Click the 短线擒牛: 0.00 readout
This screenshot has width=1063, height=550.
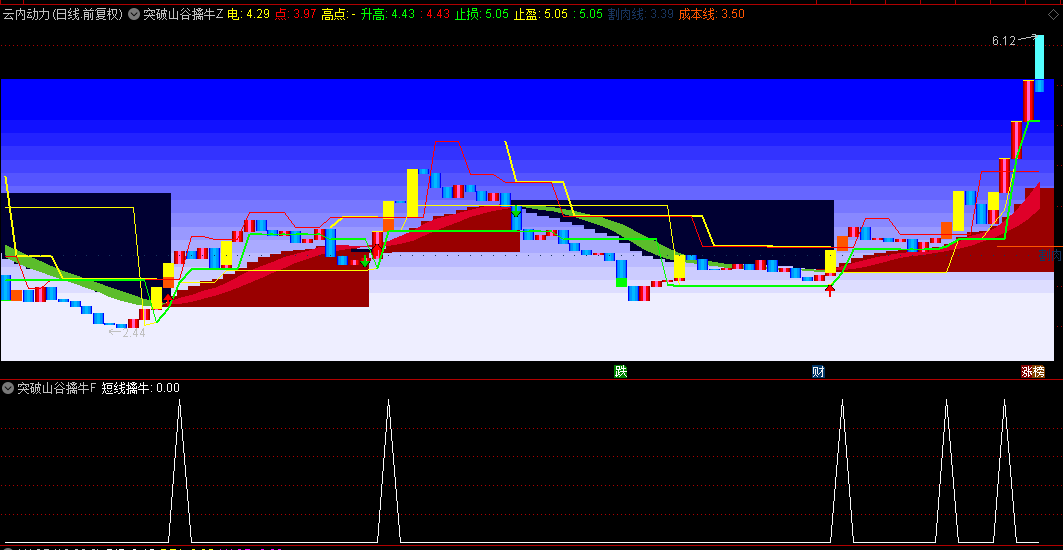click(141, 388)
